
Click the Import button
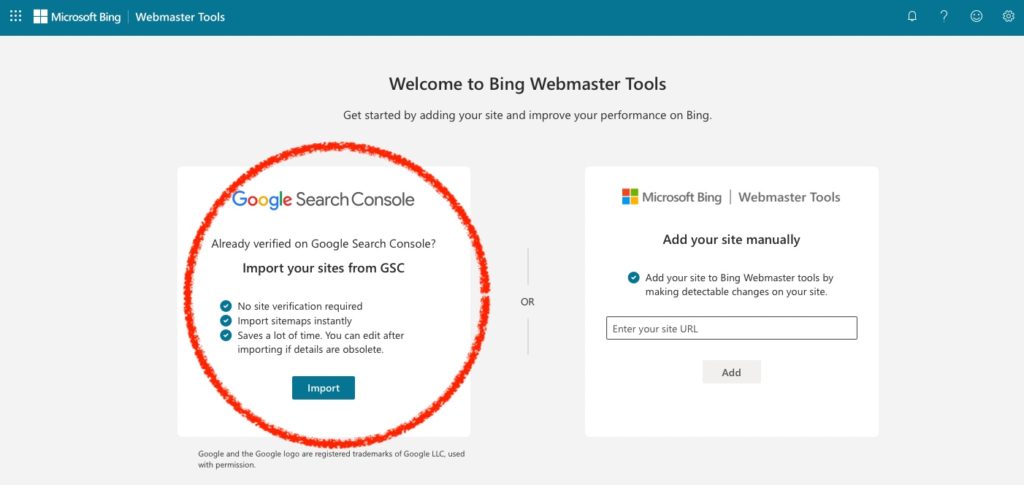[x=323, y=388]
